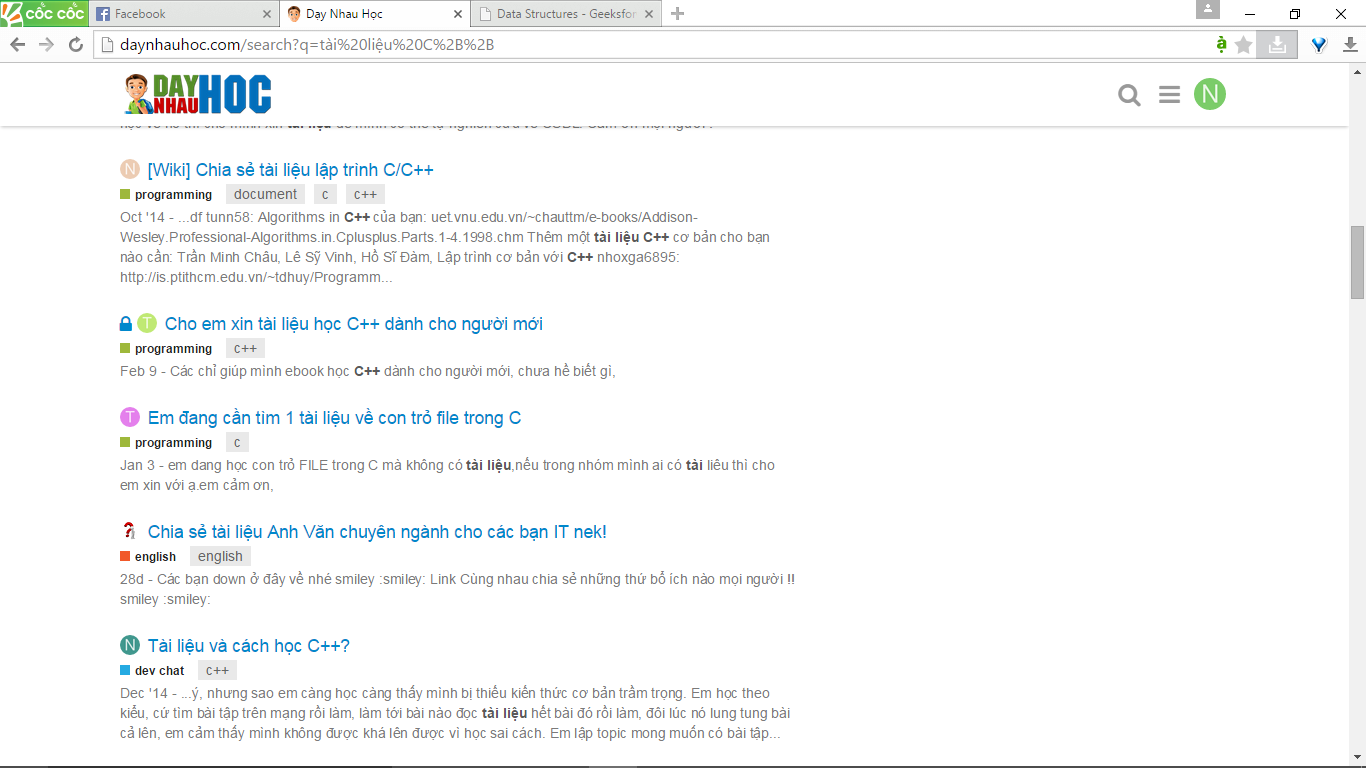The image size is (1366, 768).
Task: Click the 'document' tag label
Action: (x=265, y=195)
